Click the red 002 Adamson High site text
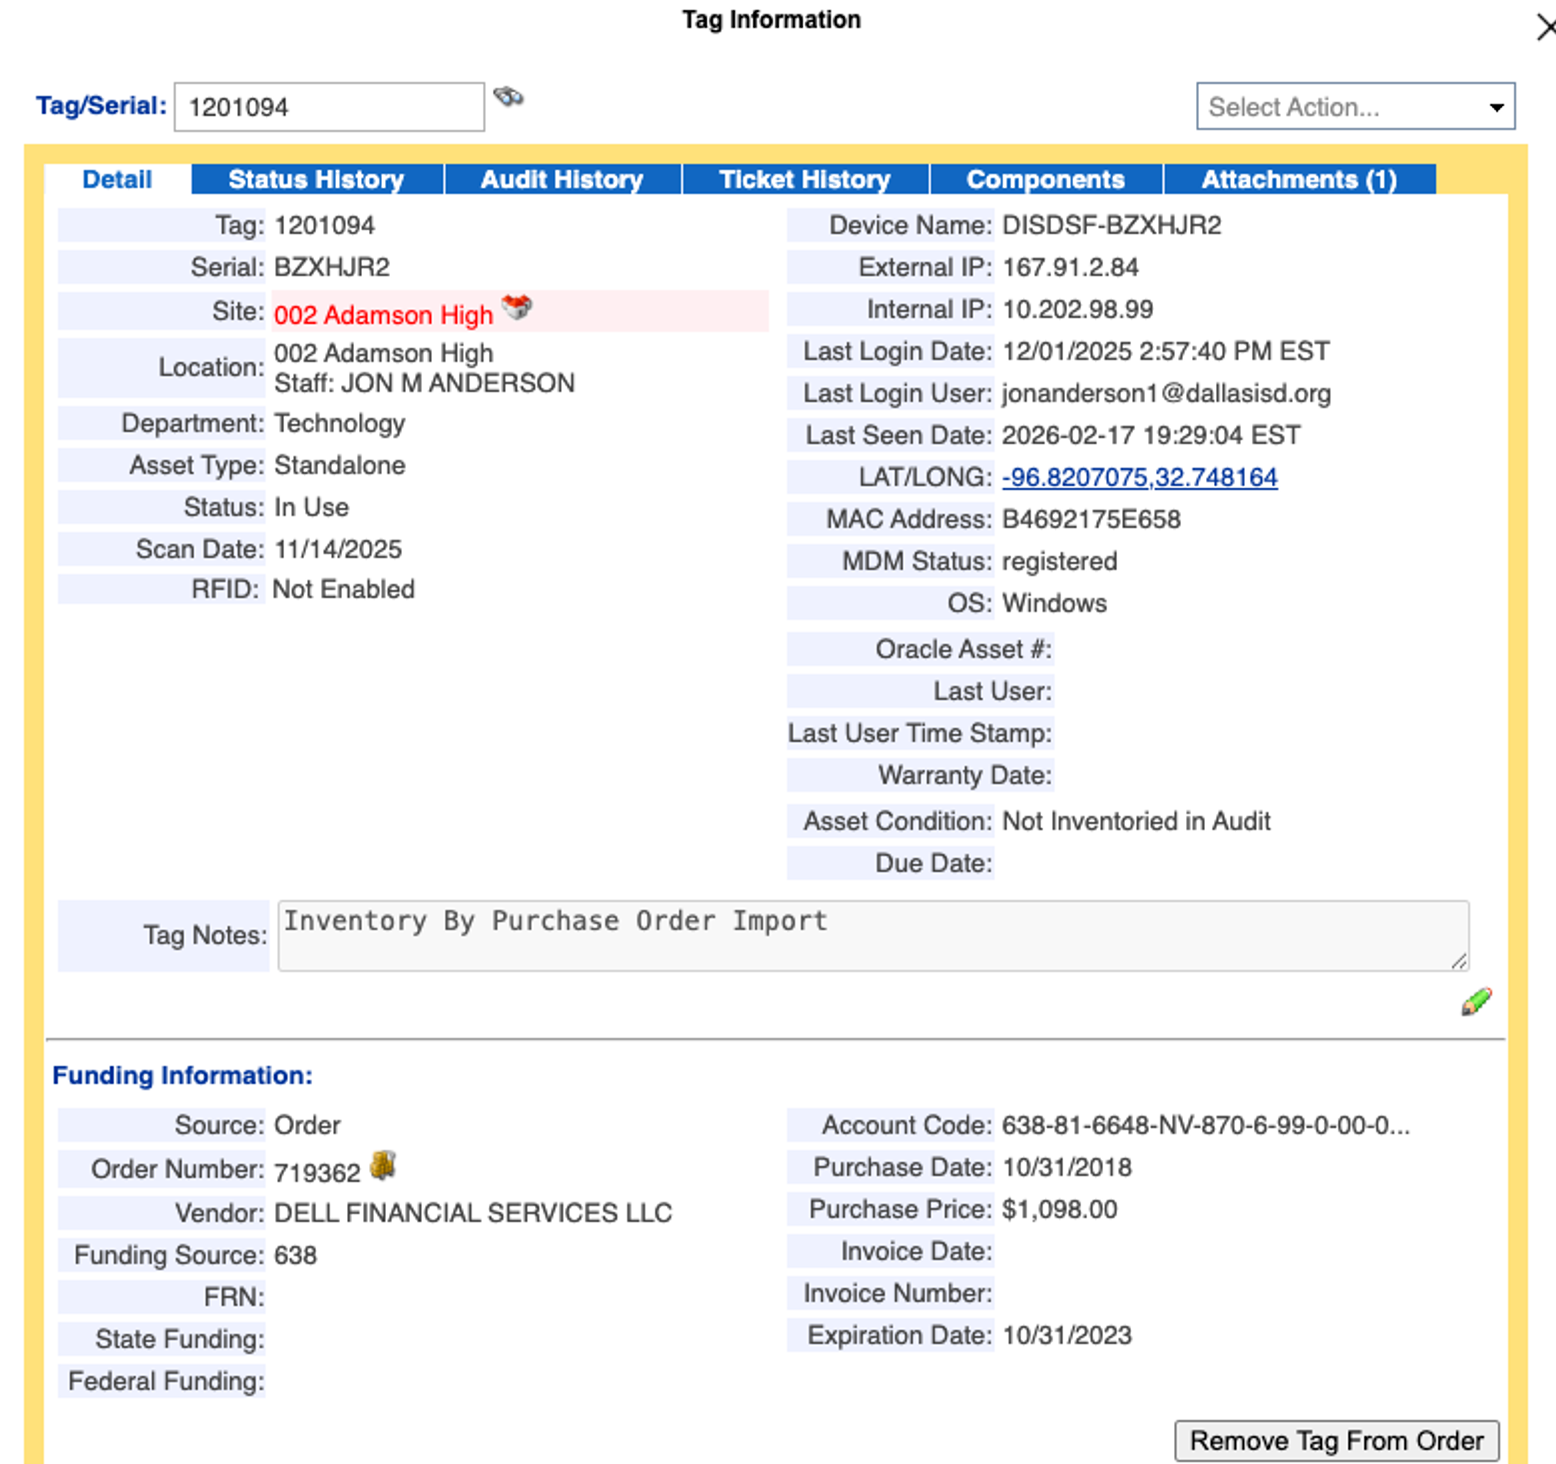Image resolution: width=1556 pixels, height=1464 pixels. 383,315
